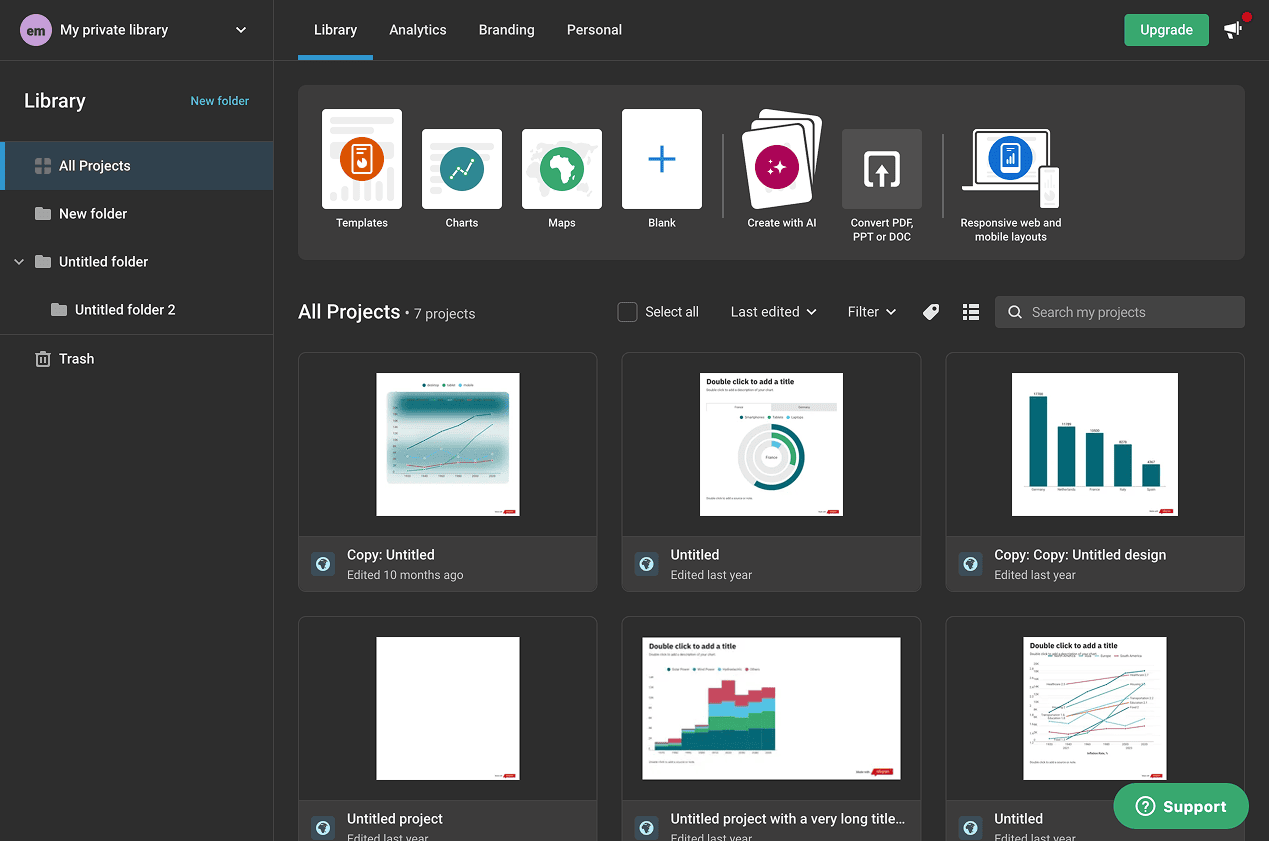Click the 'em' account avatar

[x=35, y=30]
